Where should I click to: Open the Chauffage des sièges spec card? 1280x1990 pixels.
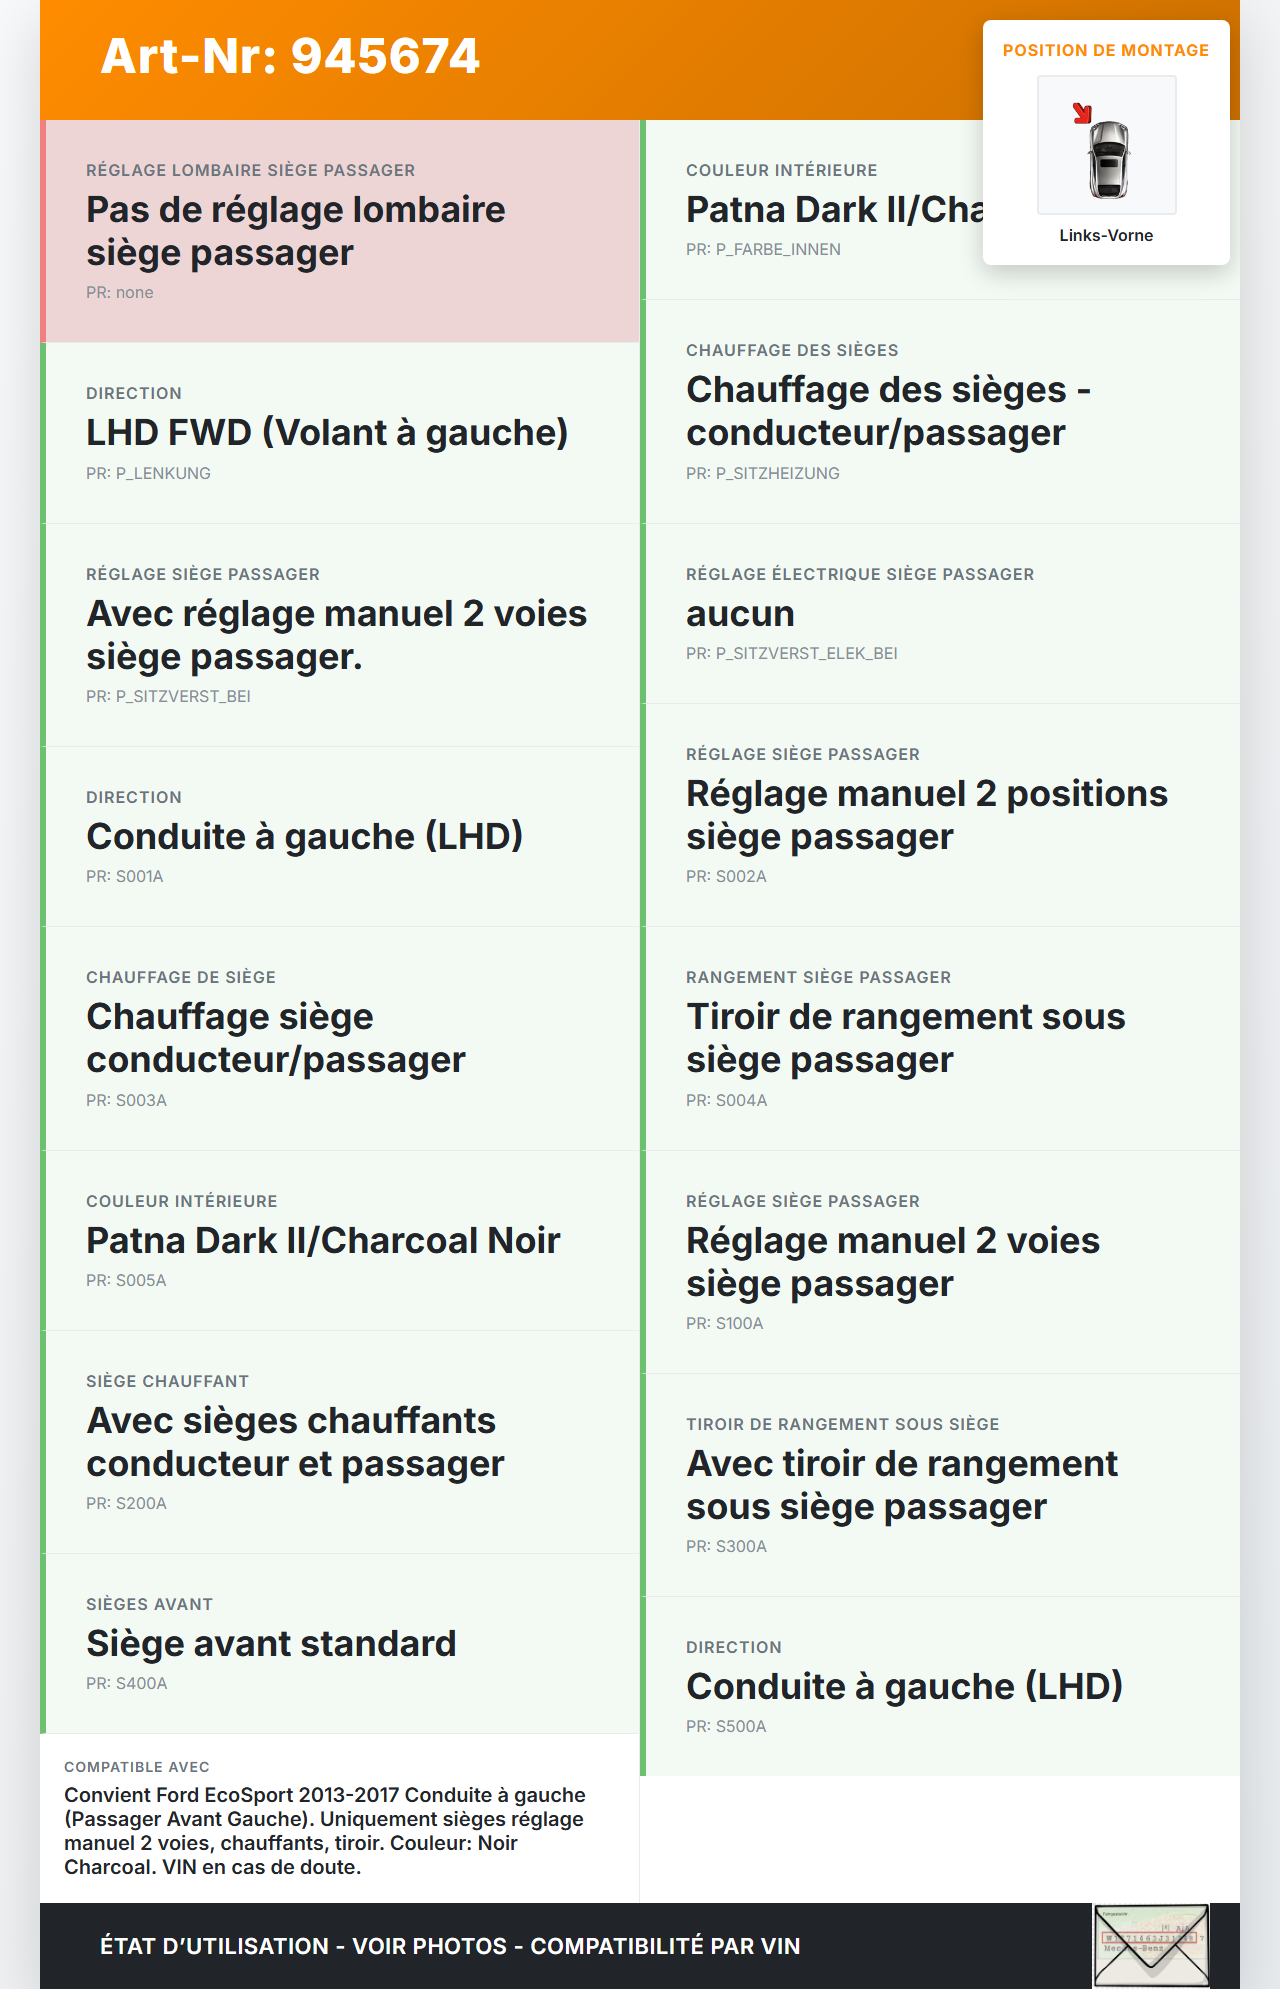[x=940, y=411]
